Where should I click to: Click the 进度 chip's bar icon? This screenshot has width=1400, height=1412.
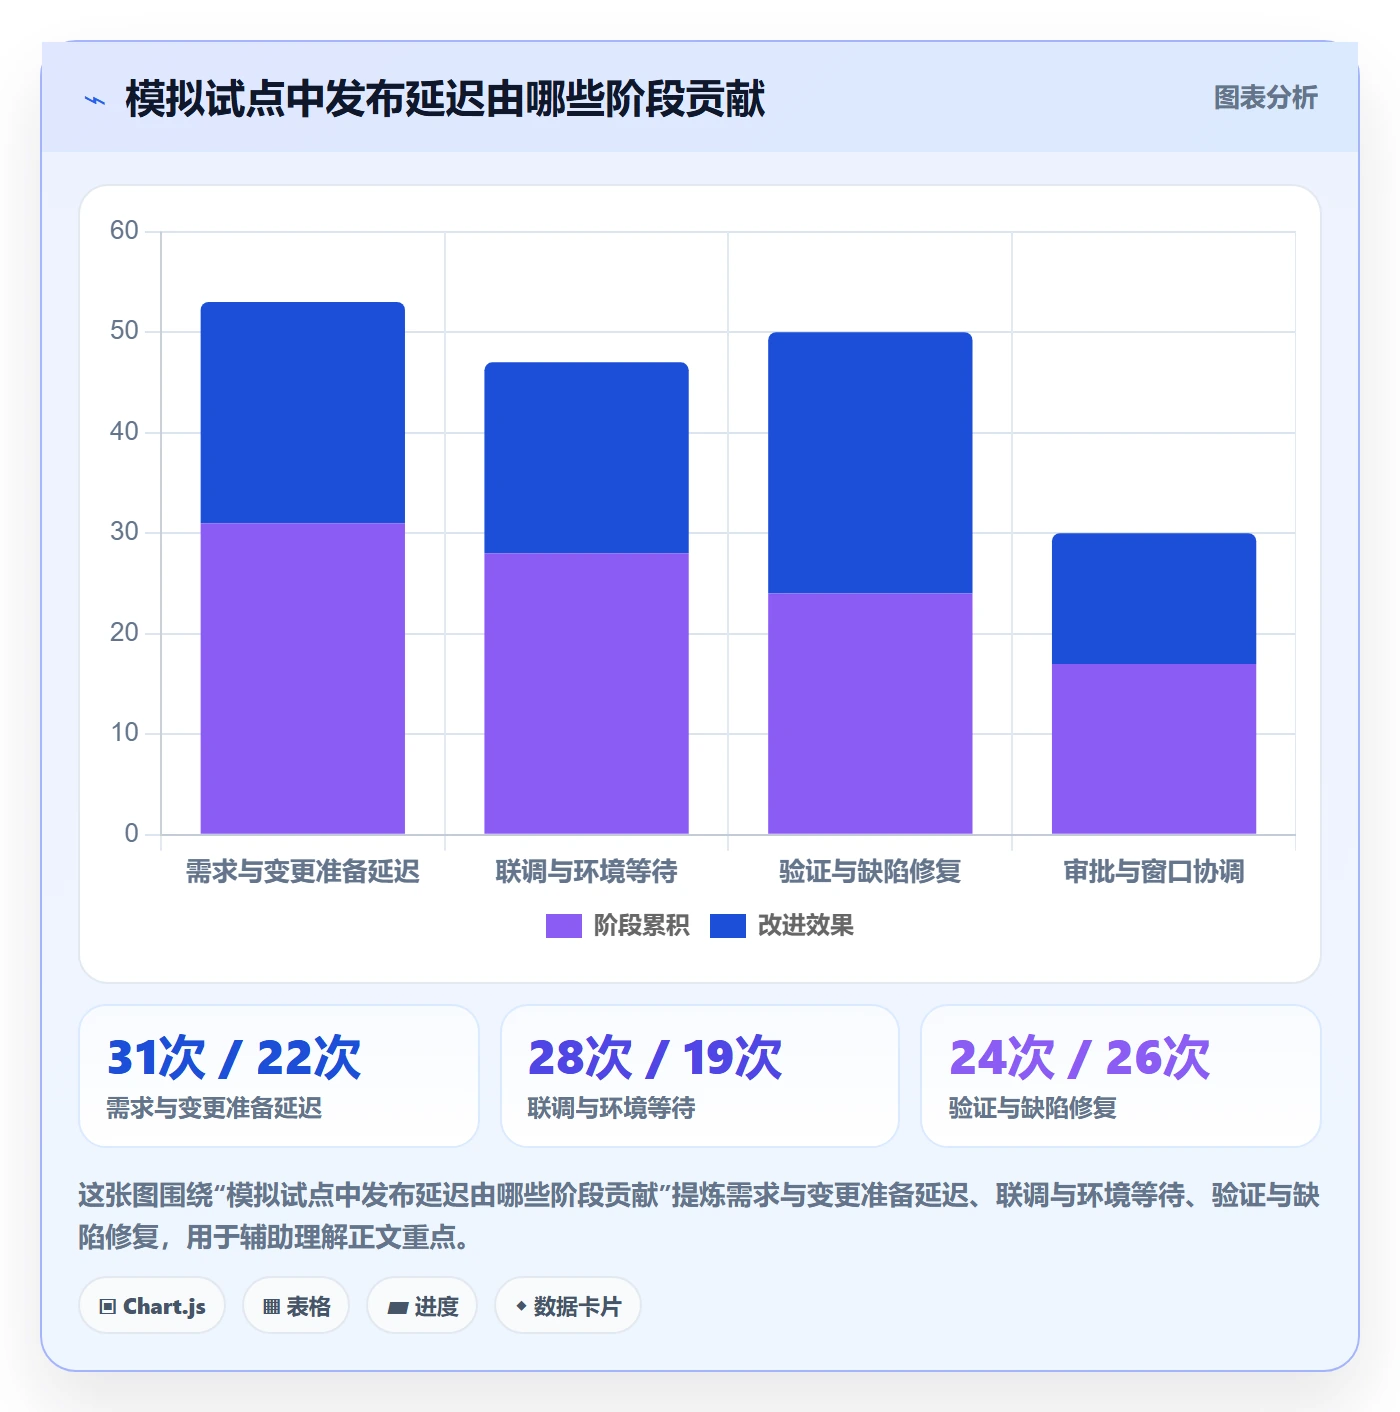(397, 1308)
